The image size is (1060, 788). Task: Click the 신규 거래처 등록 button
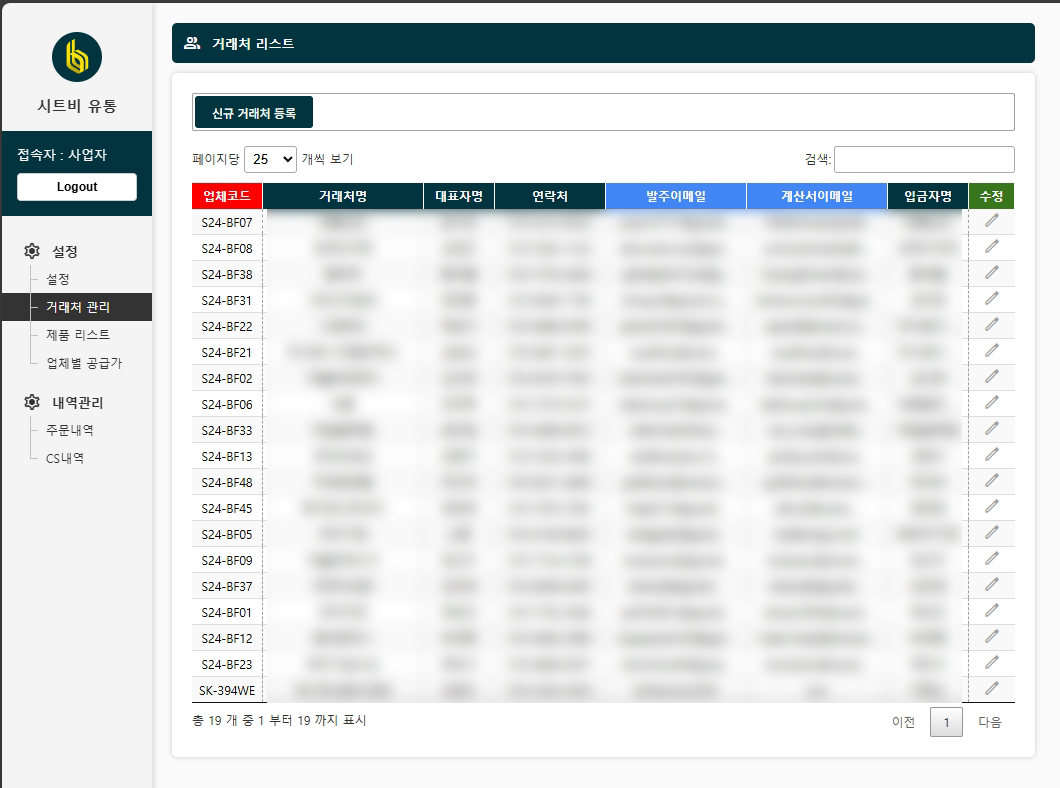255,112
